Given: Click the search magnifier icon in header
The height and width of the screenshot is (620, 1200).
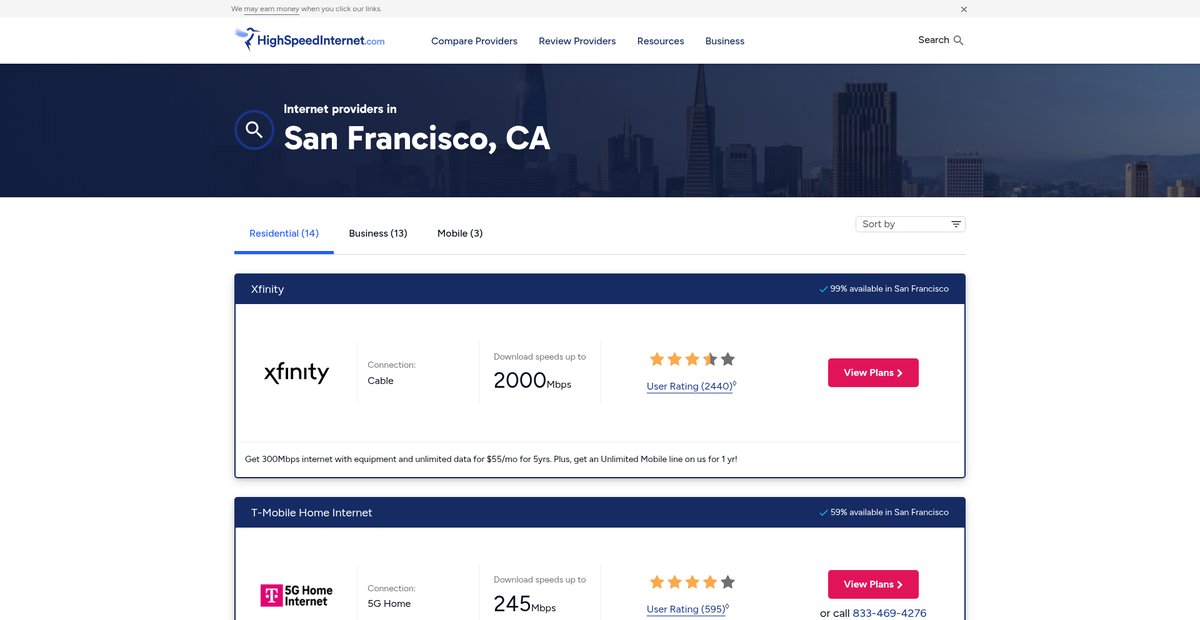Looking at the screenshot, I should (x=959, y=41).
